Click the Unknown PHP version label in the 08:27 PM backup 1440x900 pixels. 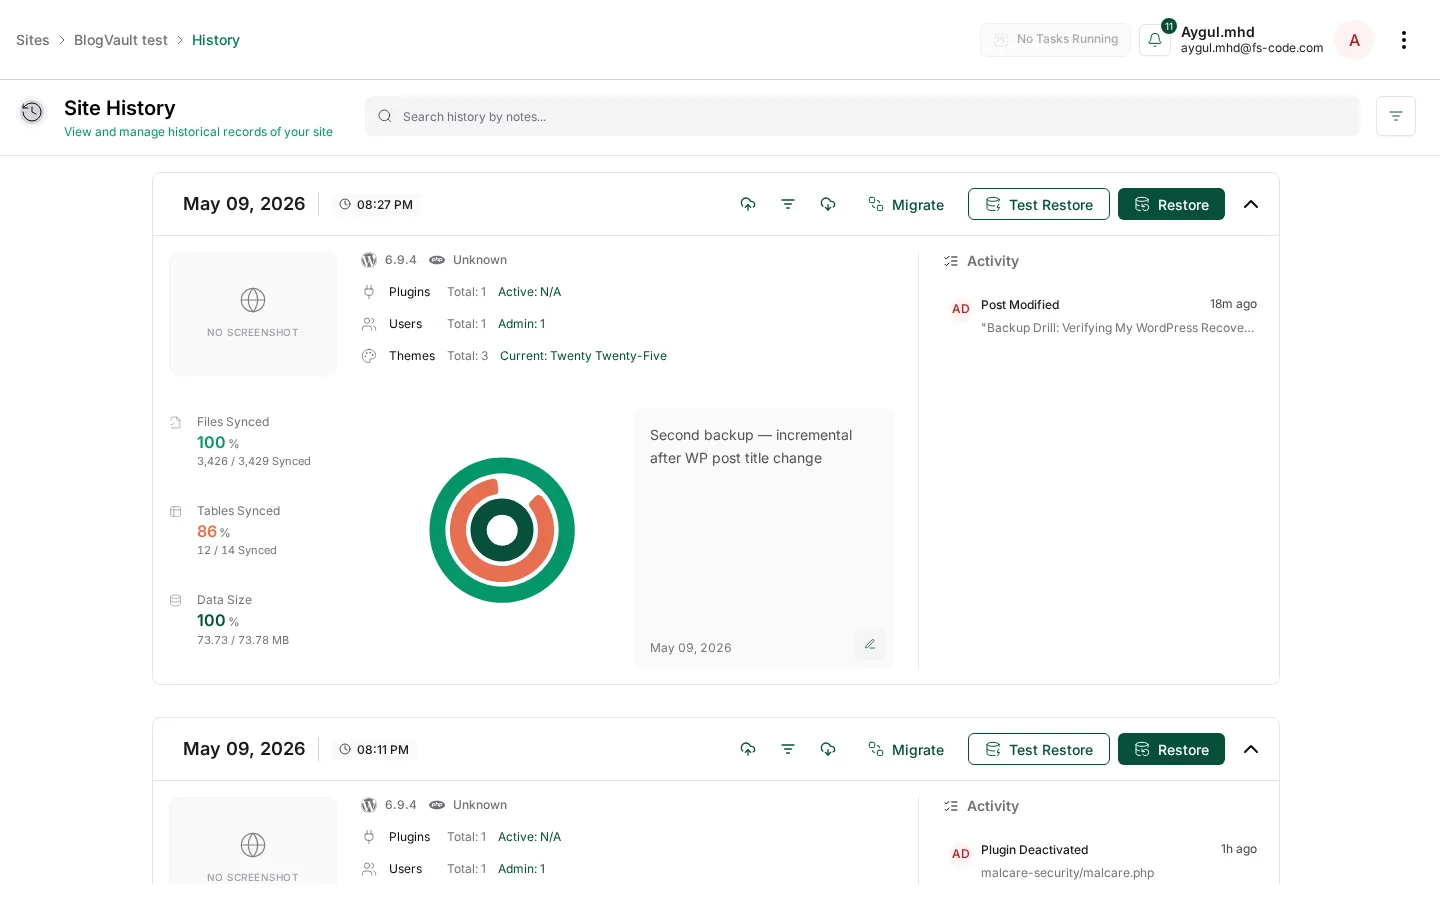pos(480,260)
